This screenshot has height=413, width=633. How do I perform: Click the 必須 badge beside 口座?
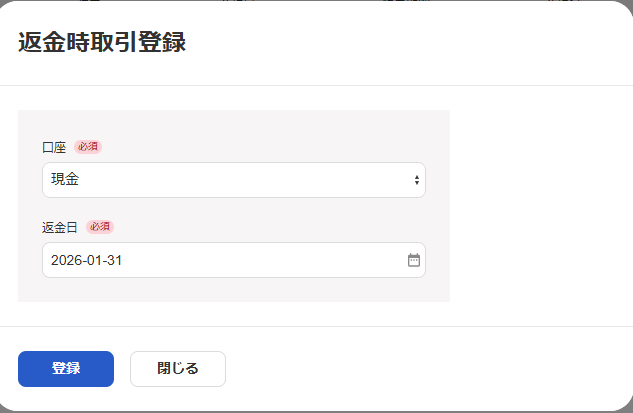pos(88,147)
